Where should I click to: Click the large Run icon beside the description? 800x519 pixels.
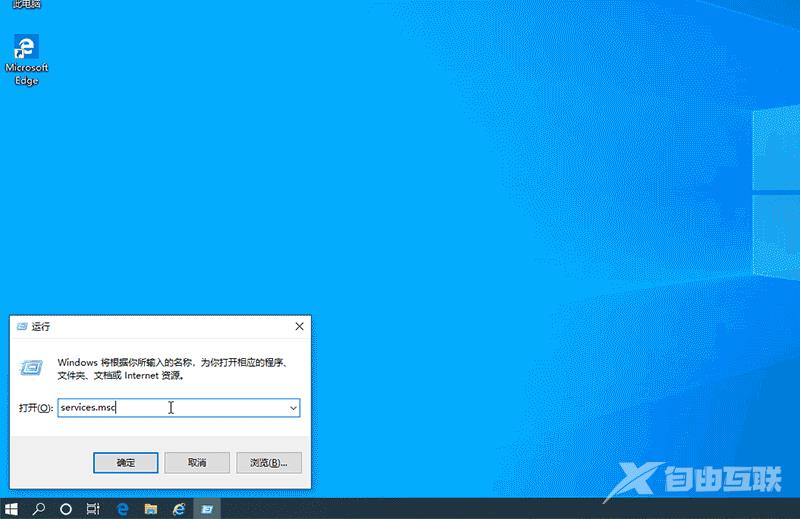coord(32,368)
